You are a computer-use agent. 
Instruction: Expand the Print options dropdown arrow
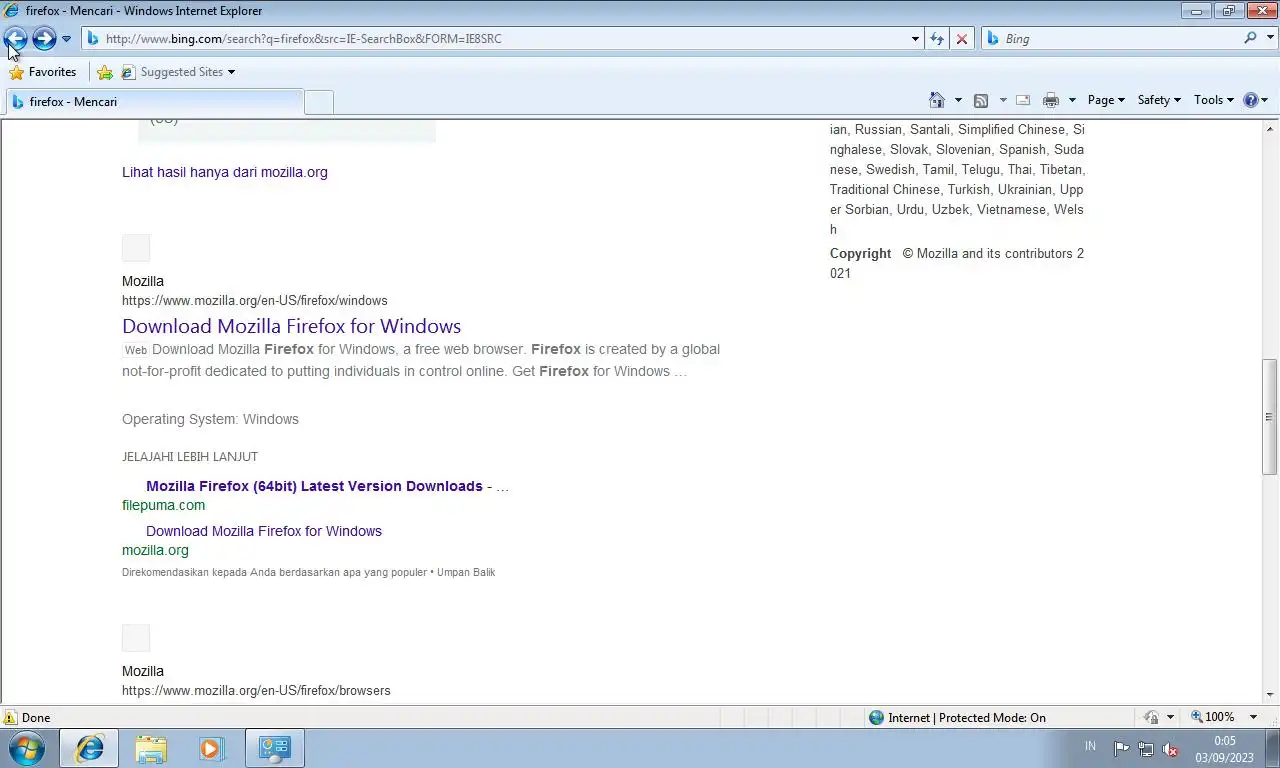[1072, 100]
